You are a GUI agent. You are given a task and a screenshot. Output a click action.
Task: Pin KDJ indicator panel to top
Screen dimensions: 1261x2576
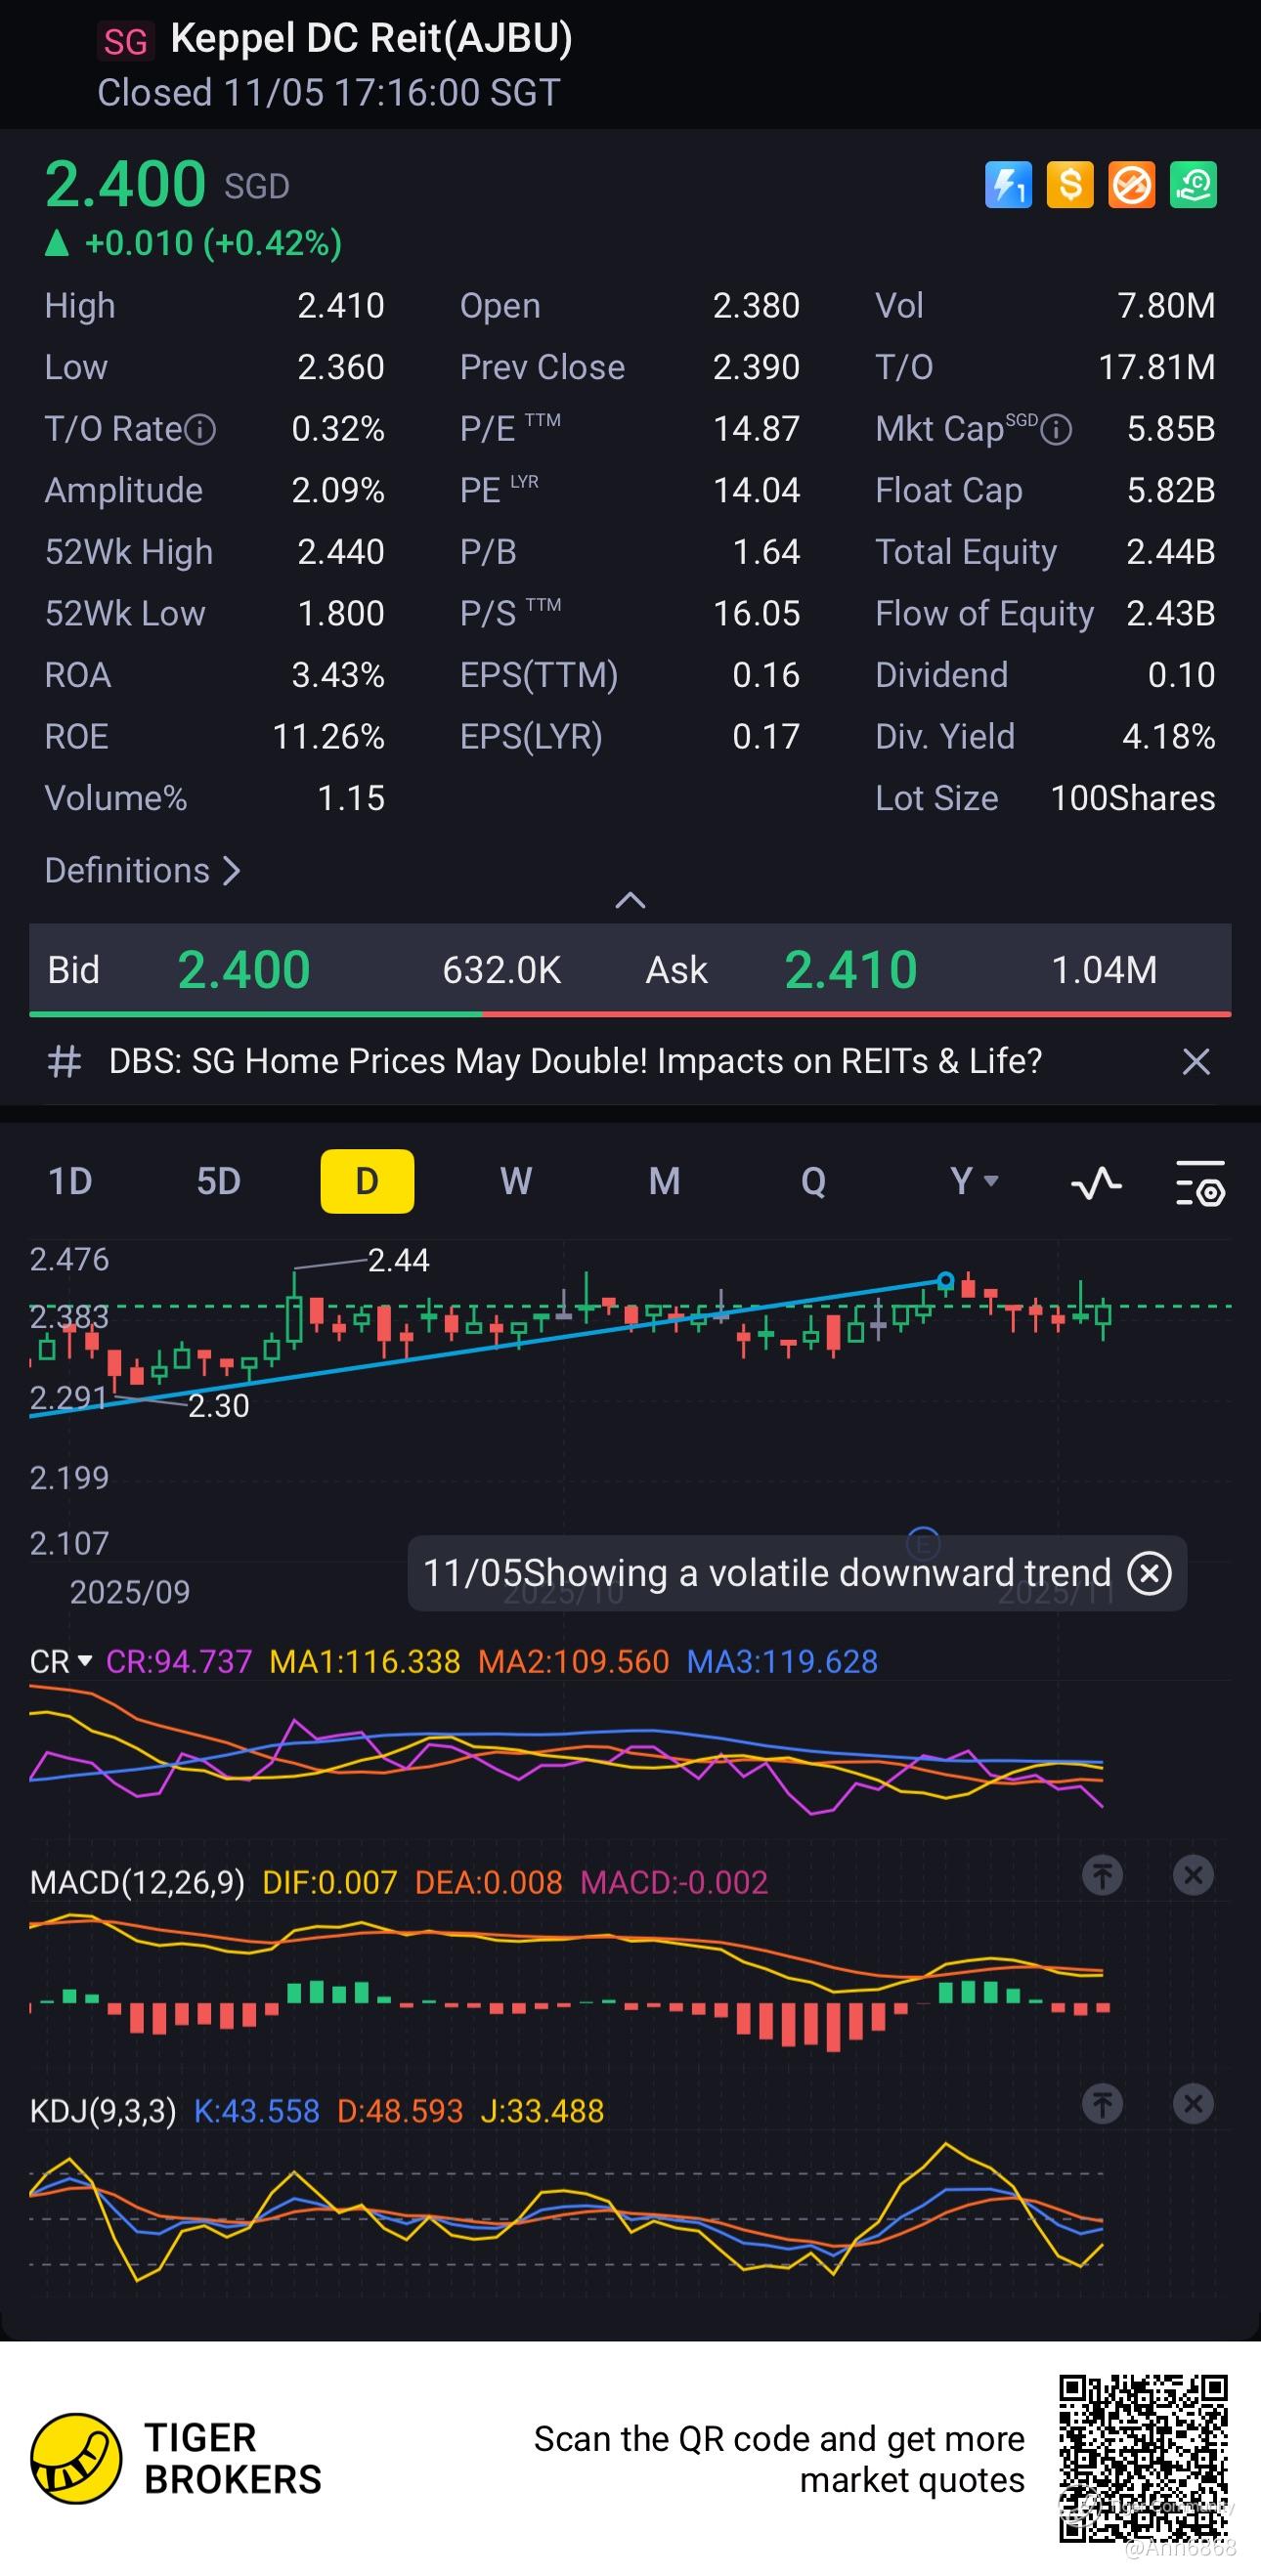(x=1102, y=2103)
